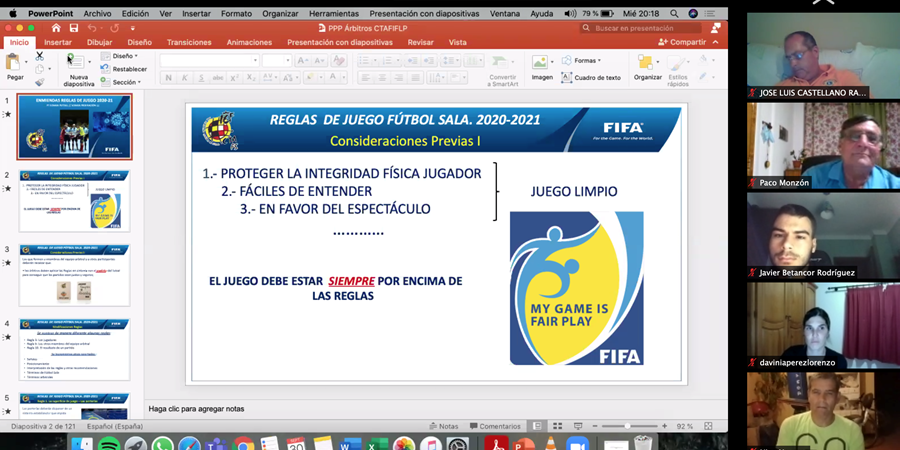This screenshot has height=450, width=900.
Task: Zoom in with plus button
Action: [x=665, y=426]
